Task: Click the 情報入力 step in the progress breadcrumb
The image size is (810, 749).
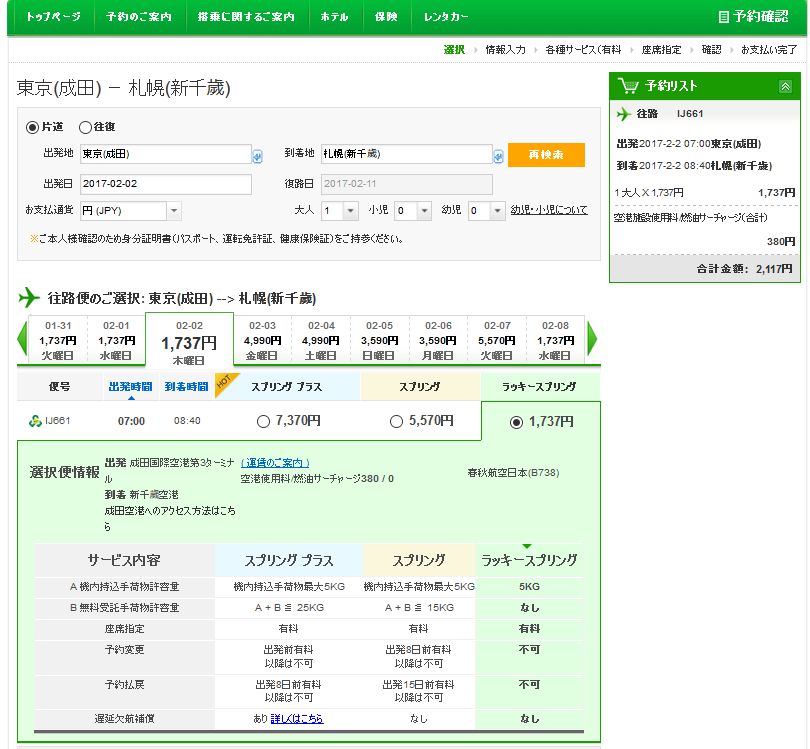Action: pos(505,50)
